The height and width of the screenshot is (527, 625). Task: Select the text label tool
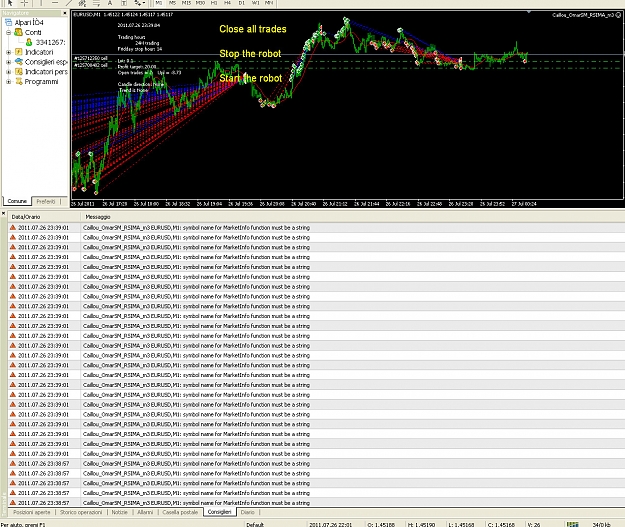tap(124, 3)
